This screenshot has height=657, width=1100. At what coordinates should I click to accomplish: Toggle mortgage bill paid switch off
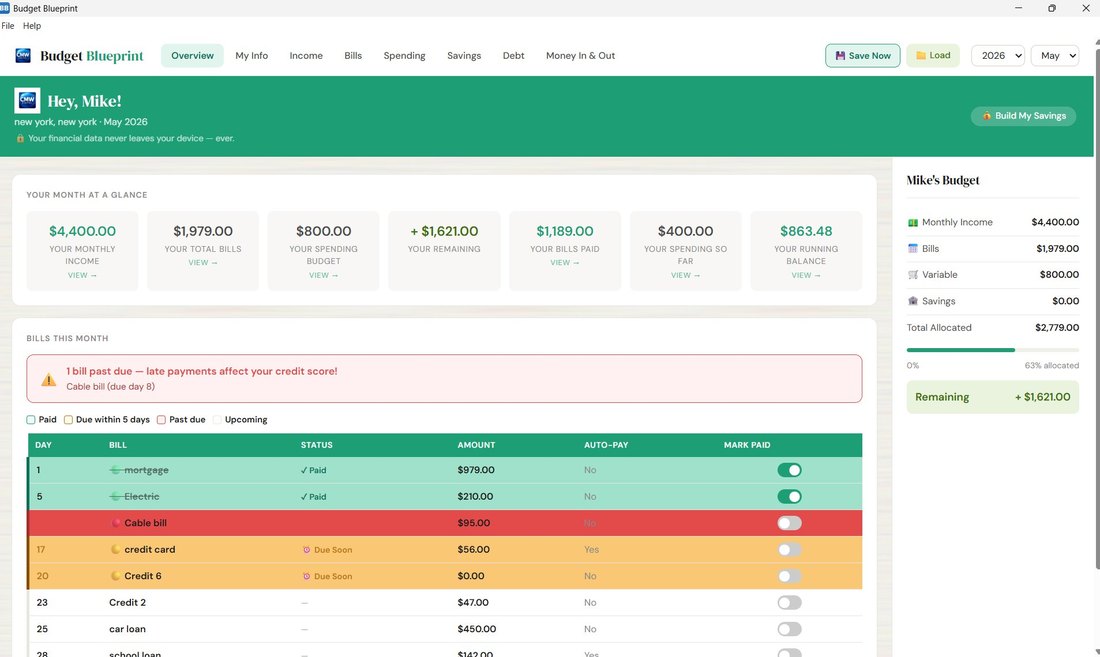pos(789,470)
